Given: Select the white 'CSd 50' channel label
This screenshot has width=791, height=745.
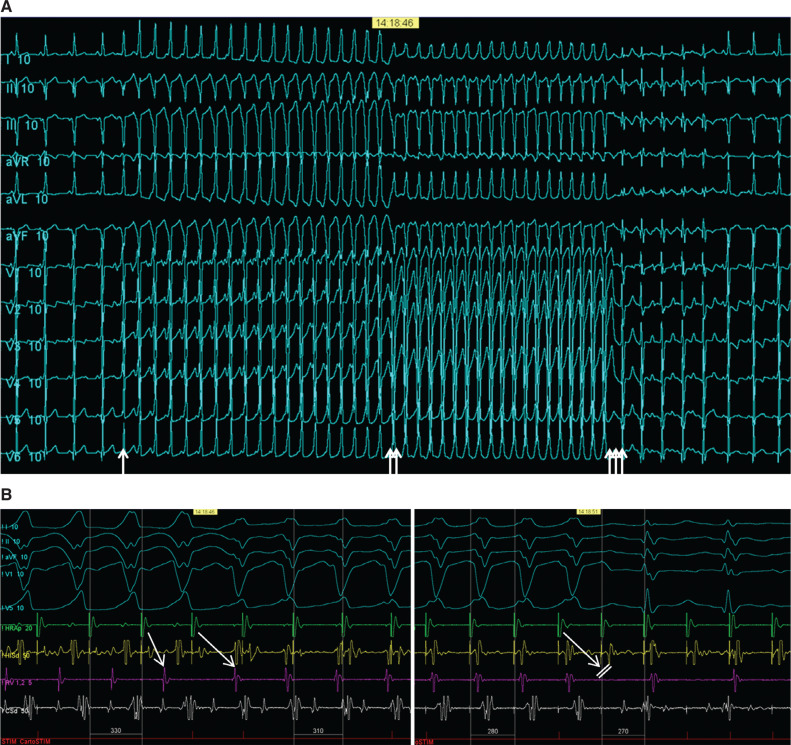Looking at the screenshot, I should 15,711.
